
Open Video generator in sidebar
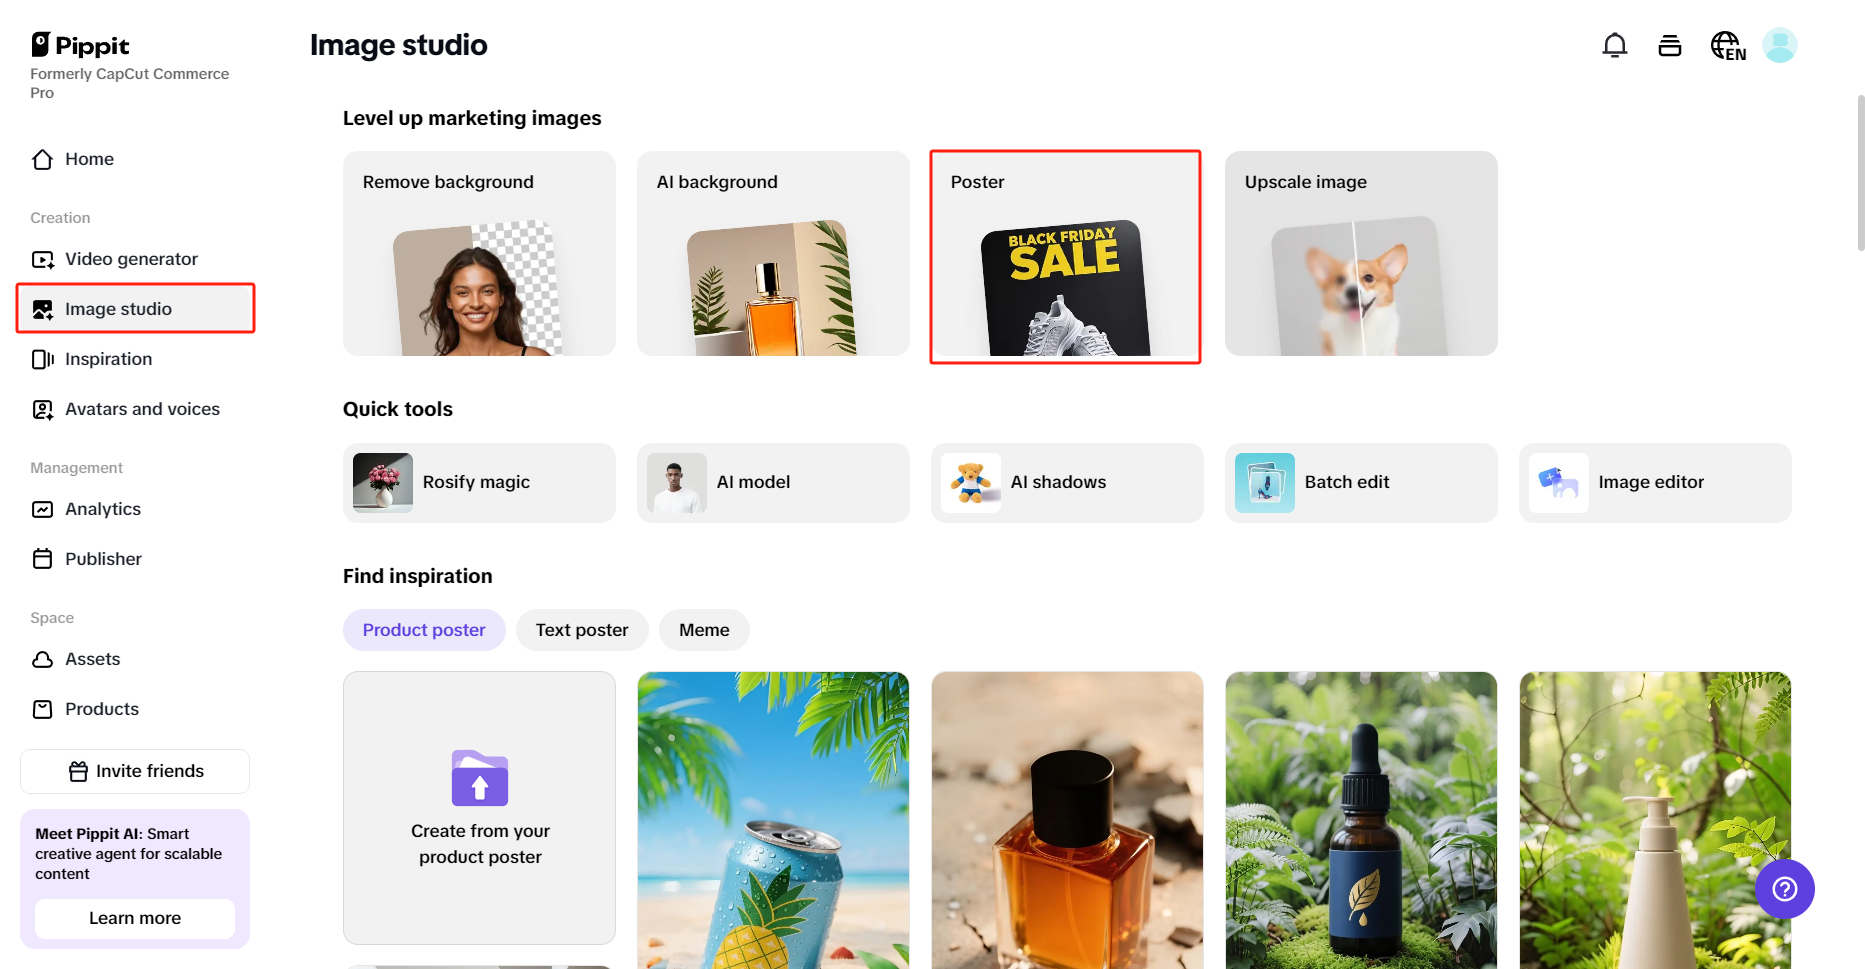(x=131, y=259)
